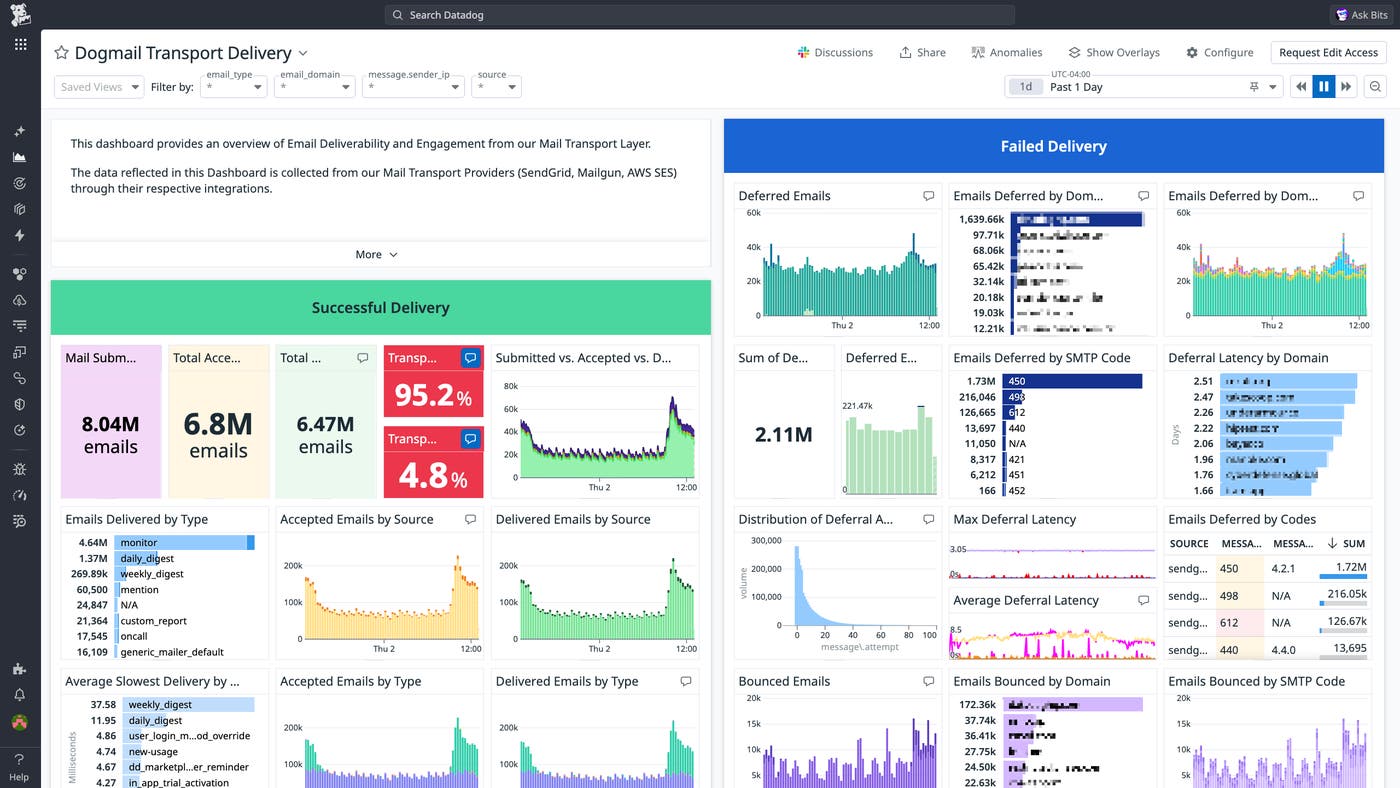1400x788 pixels.
Task: Pause live dashboard updates with the pause button
Action: click(x=1323, y=86)
